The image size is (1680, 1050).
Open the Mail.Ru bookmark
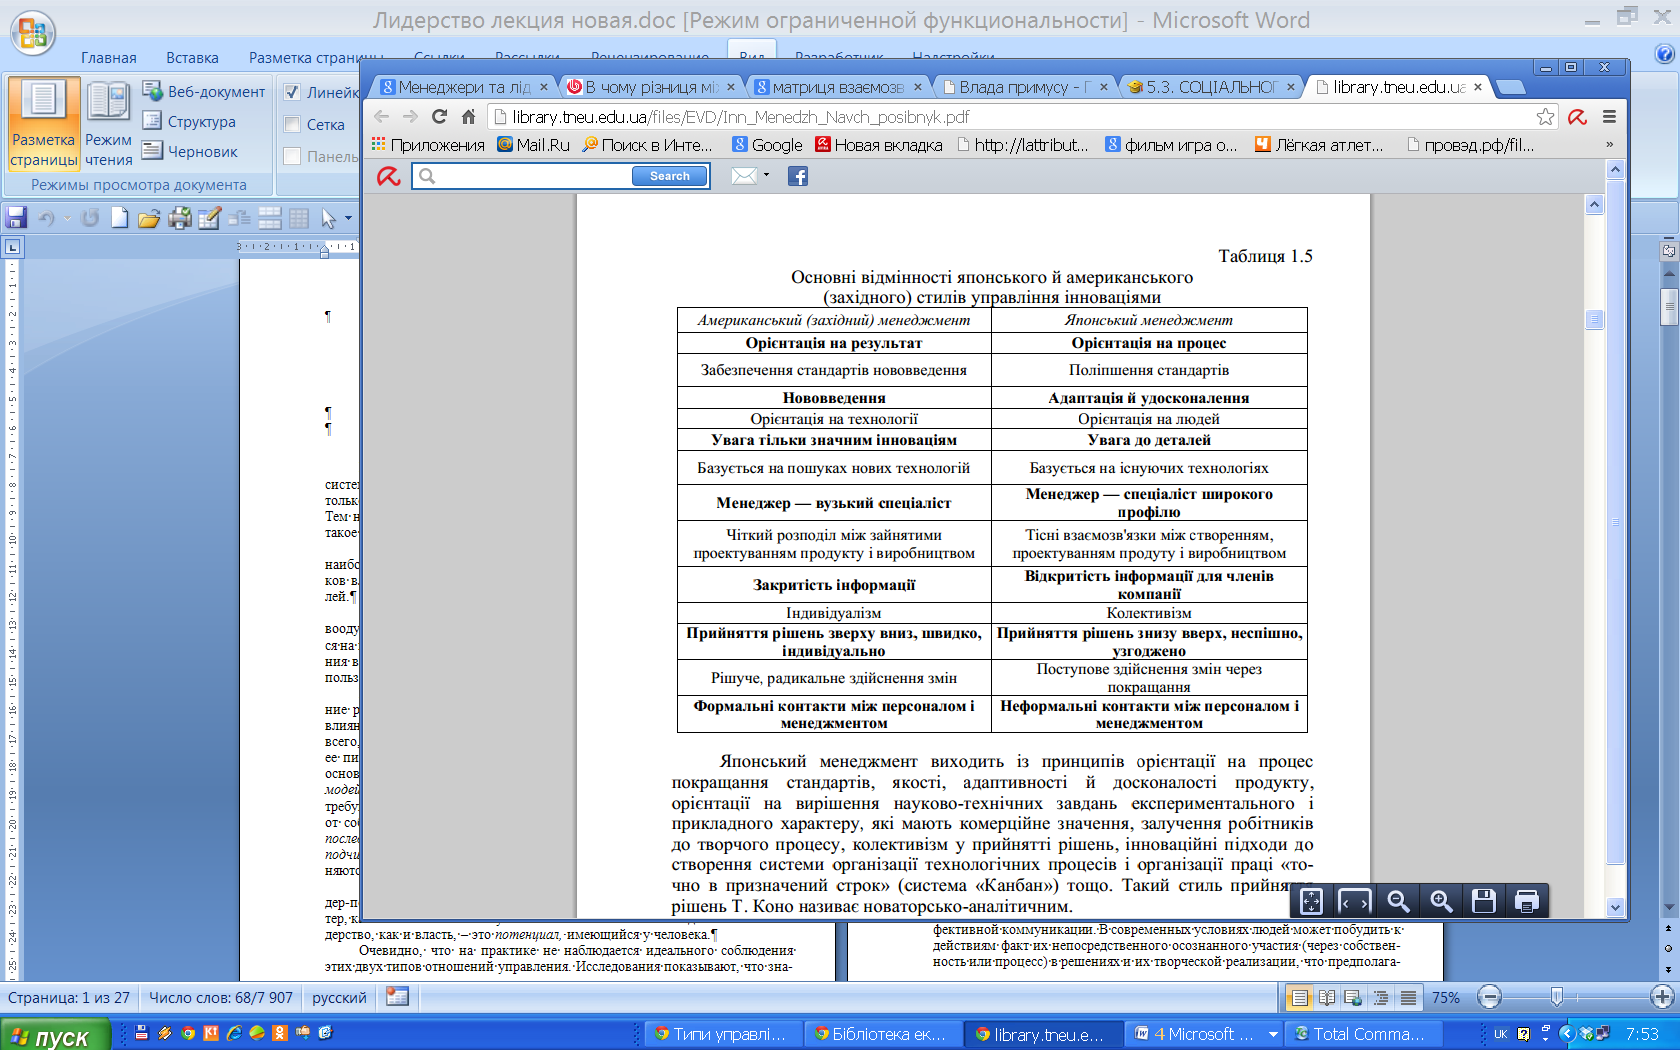coord(534,145)
